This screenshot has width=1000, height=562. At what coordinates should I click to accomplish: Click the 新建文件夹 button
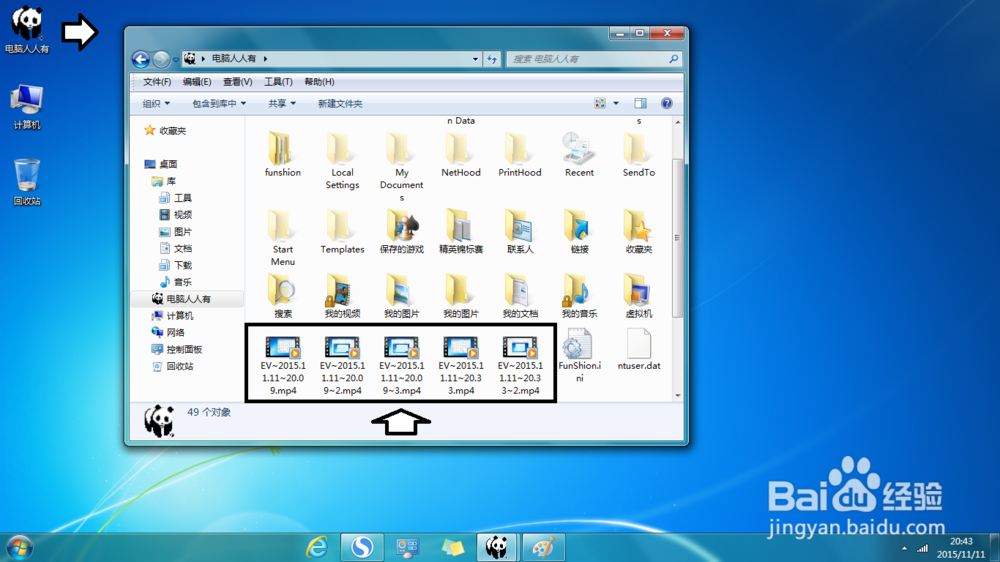[x=340, y=103]
